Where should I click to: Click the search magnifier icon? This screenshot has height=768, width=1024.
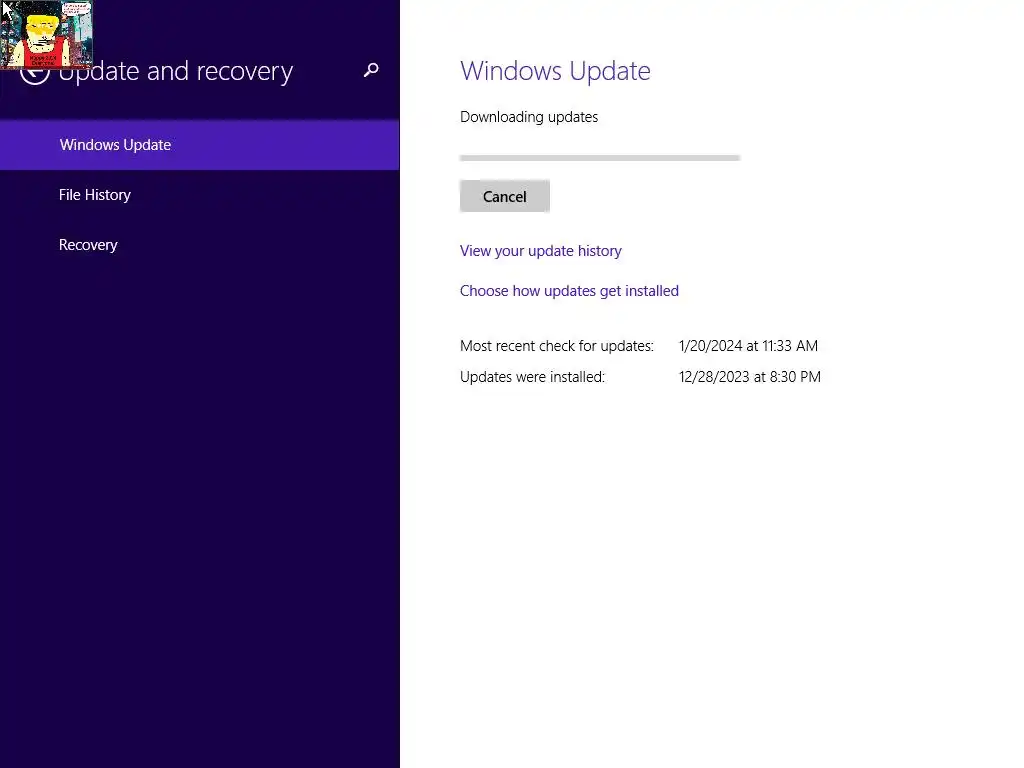(x=371, y=70)
